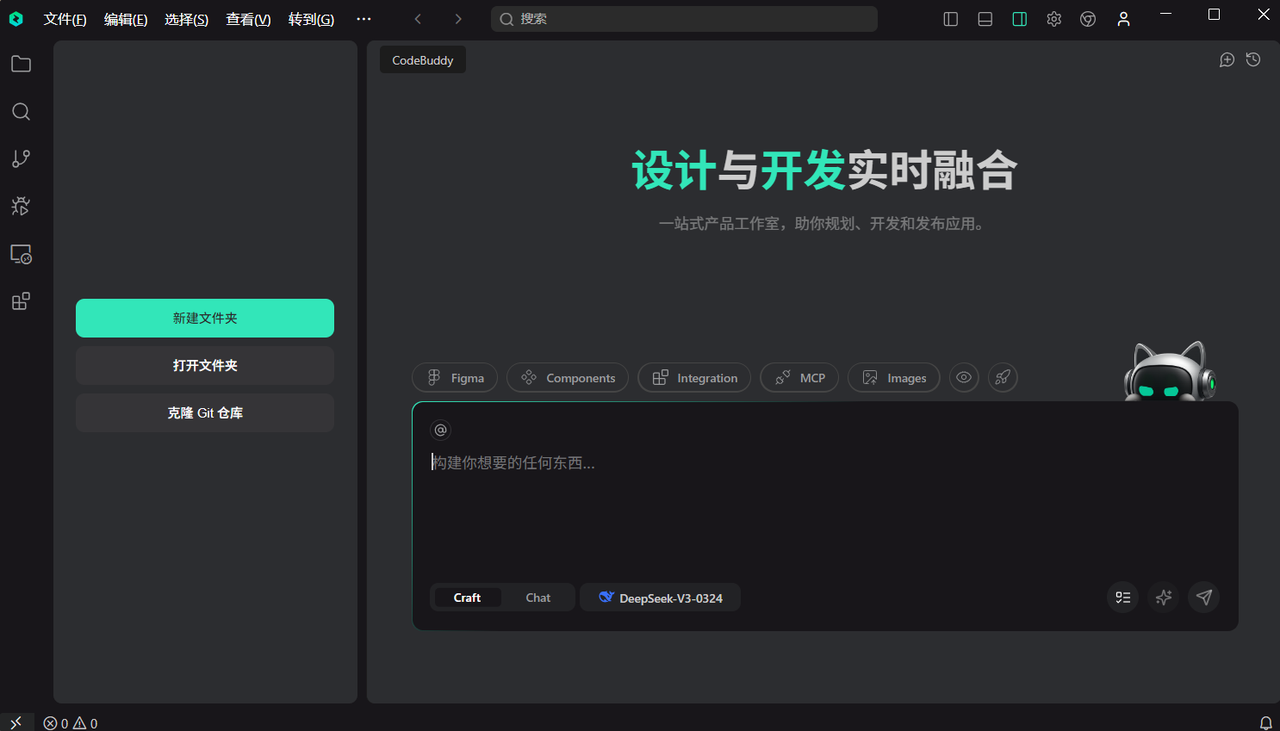
Task: Click the robot cat mascot
Action: click(x=1168, y=371)
